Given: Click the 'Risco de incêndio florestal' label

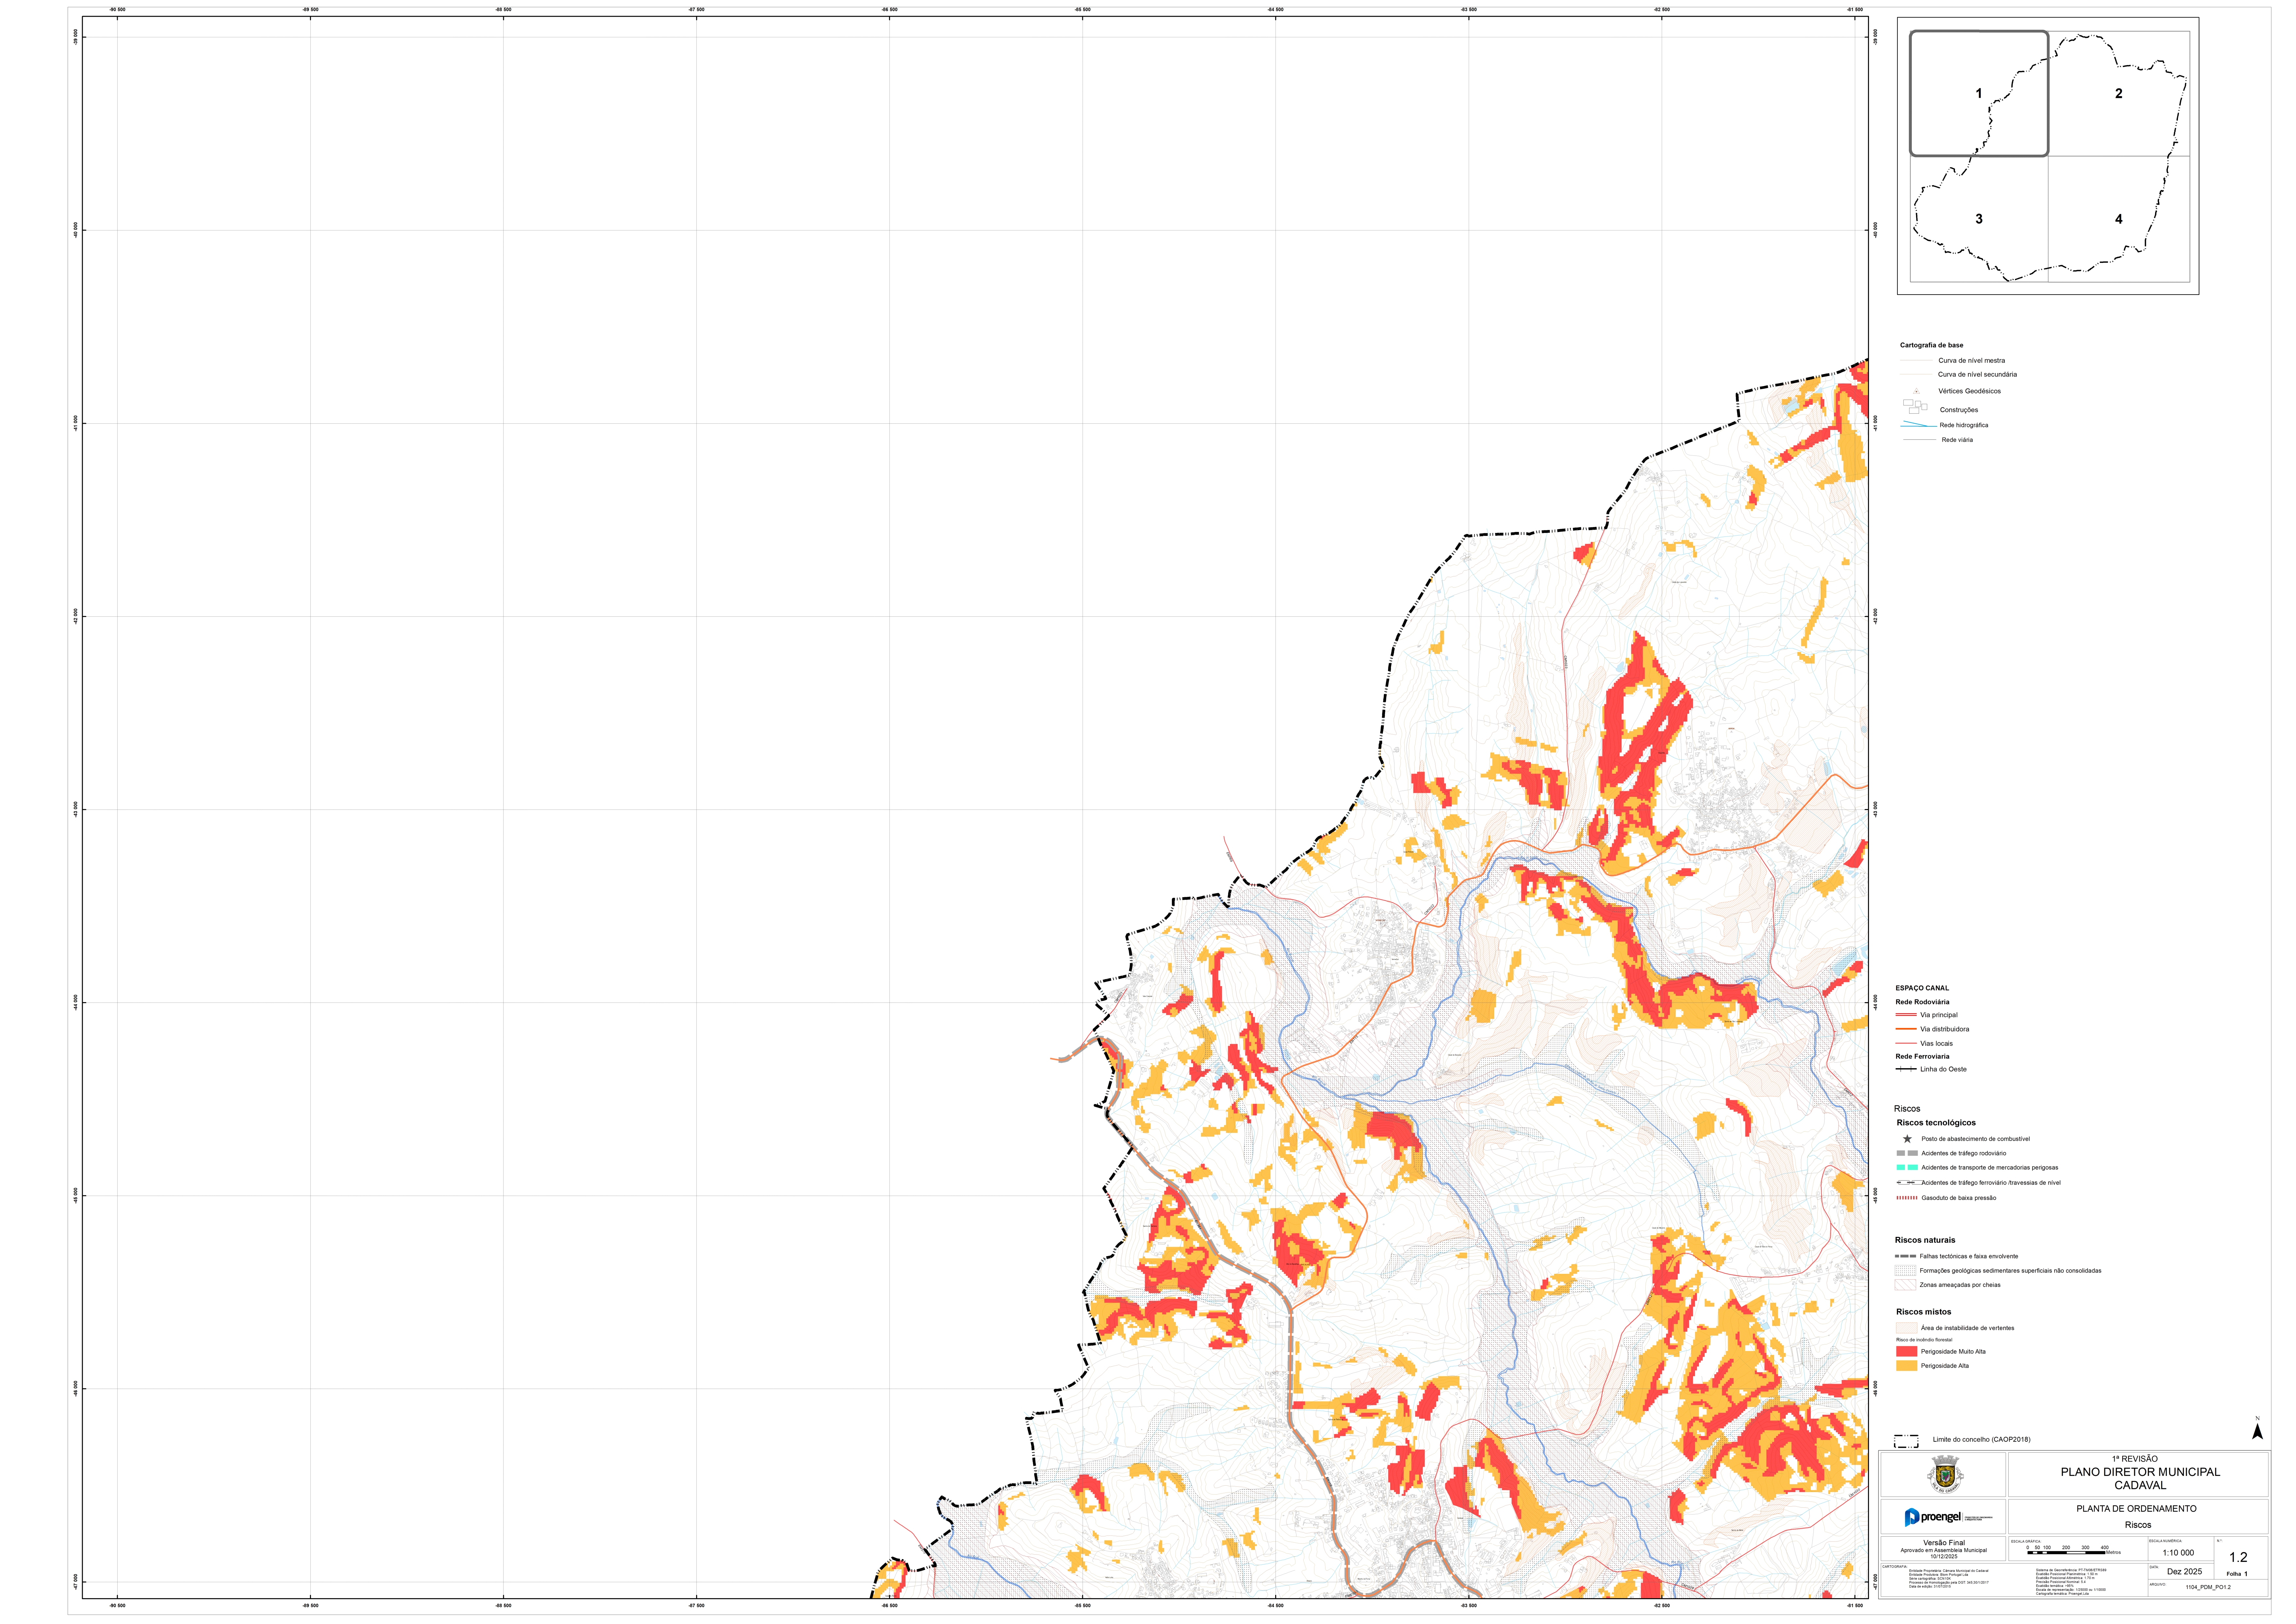Looking at the screenshot, I should click(x=1924, y=1340).
